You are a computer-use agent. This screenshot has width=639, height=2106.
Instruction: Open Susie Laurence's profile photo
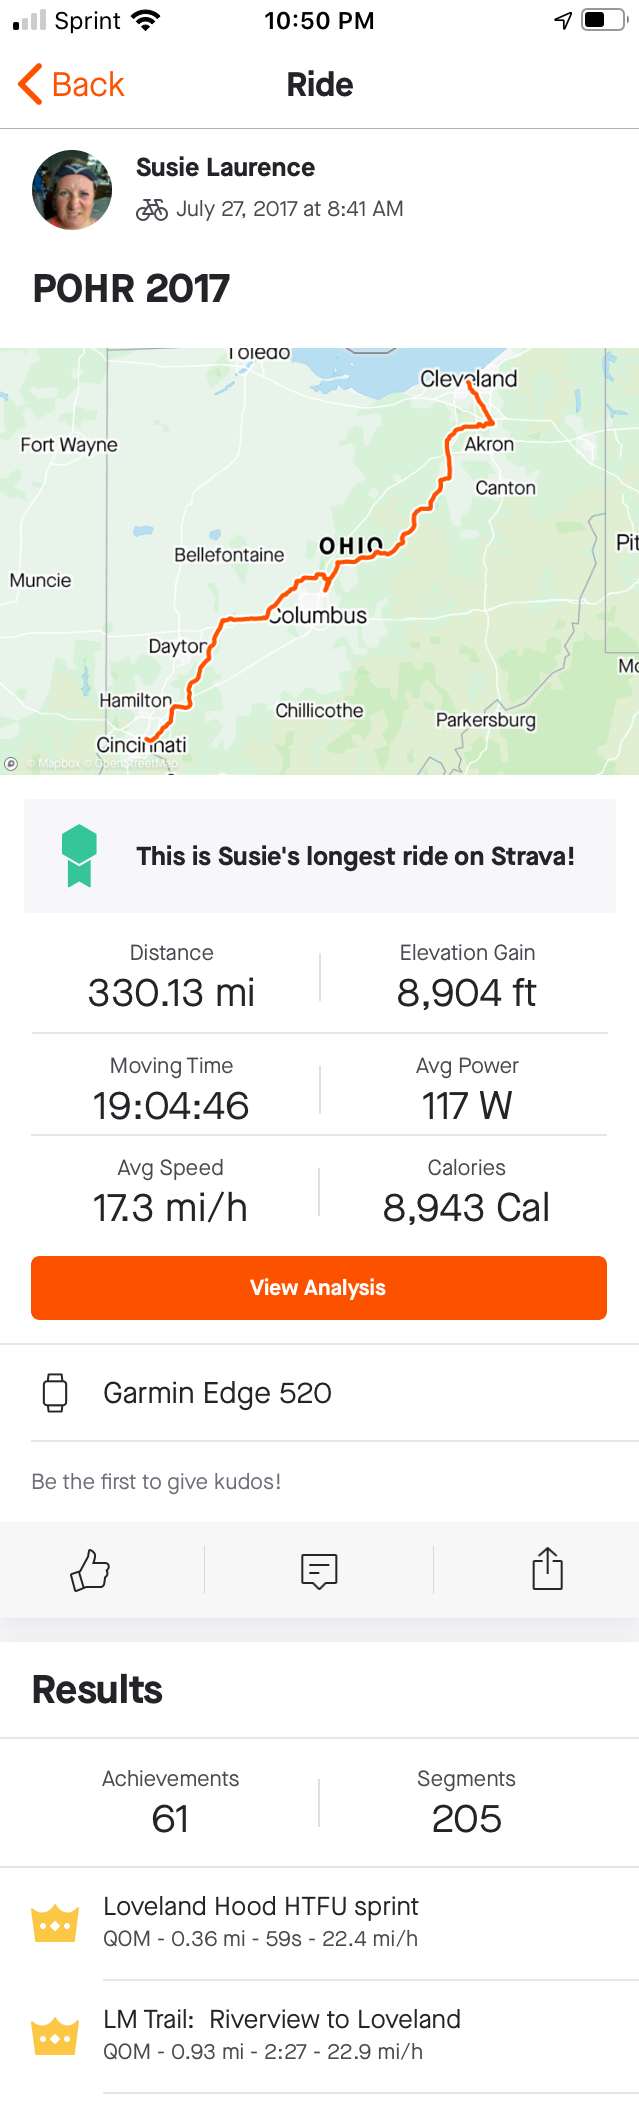click(72, 190)
